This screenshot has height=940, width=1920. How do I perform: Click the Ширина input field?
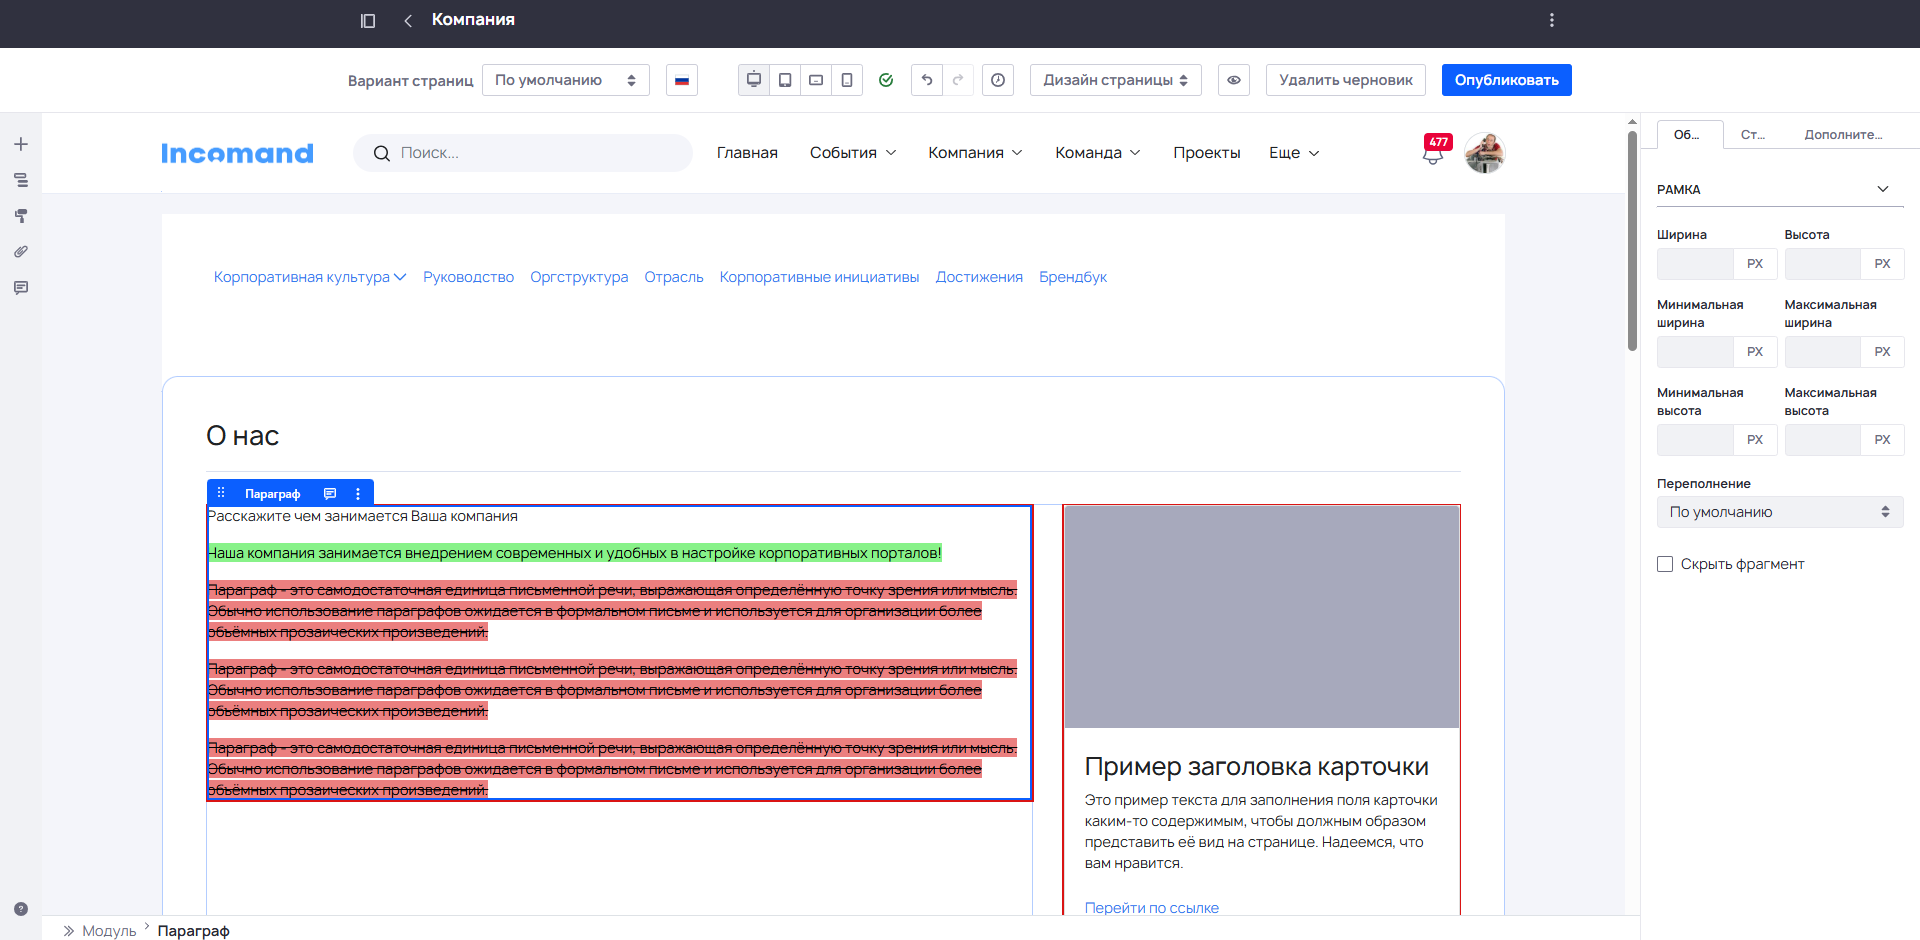tap(1695, 264)
